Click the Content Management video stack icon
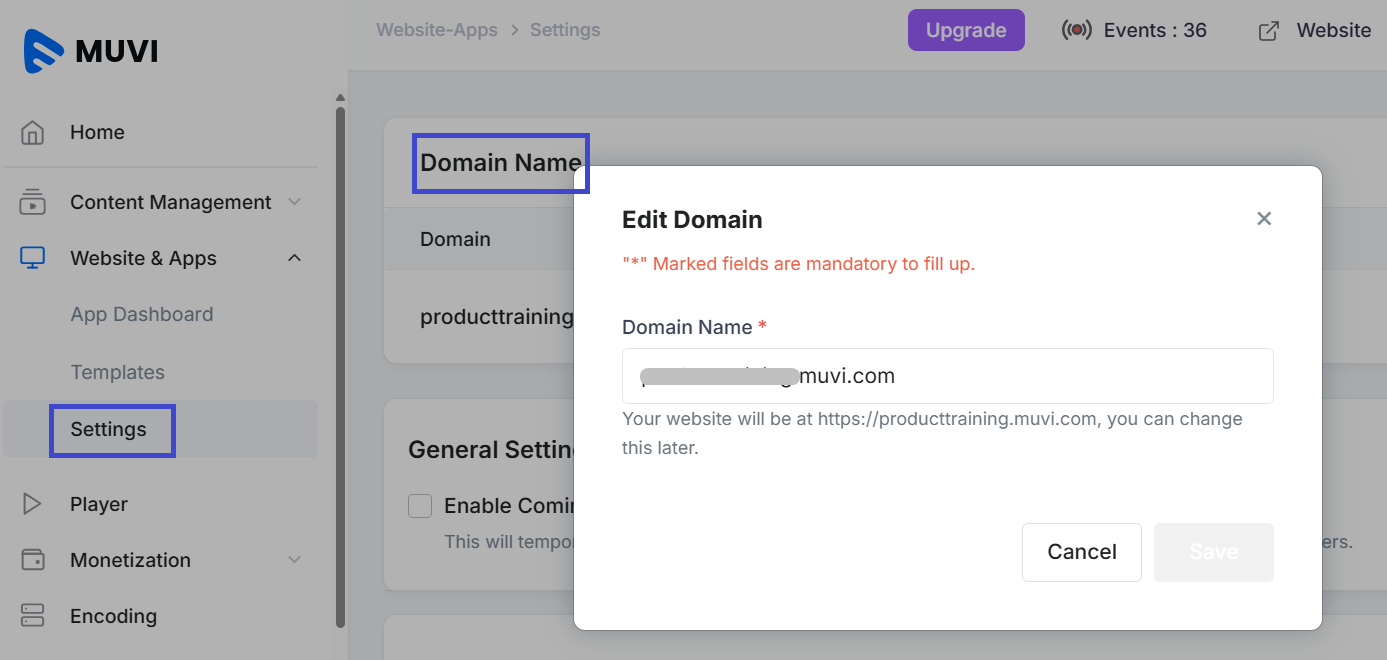This screenshot has width=1387, height=660. click(x=33, y=202)
